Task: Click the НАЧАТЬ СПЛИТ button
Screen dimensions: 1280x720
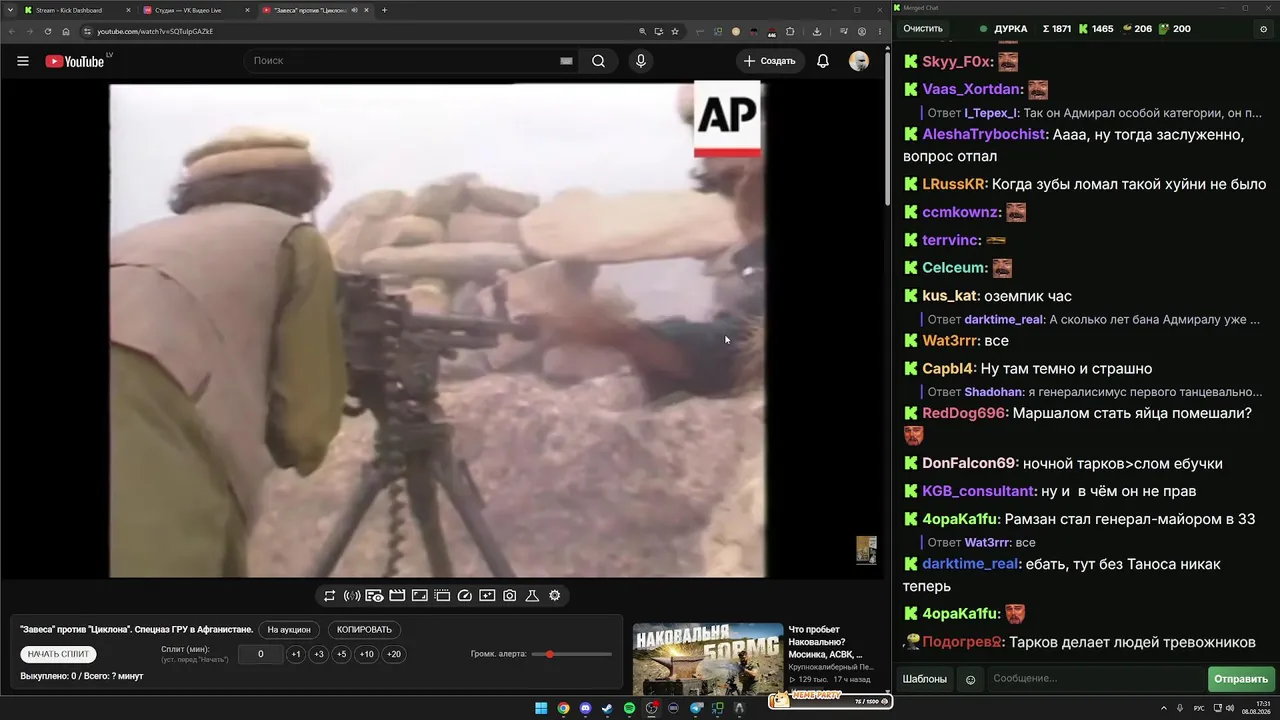Action: point(58,654)
